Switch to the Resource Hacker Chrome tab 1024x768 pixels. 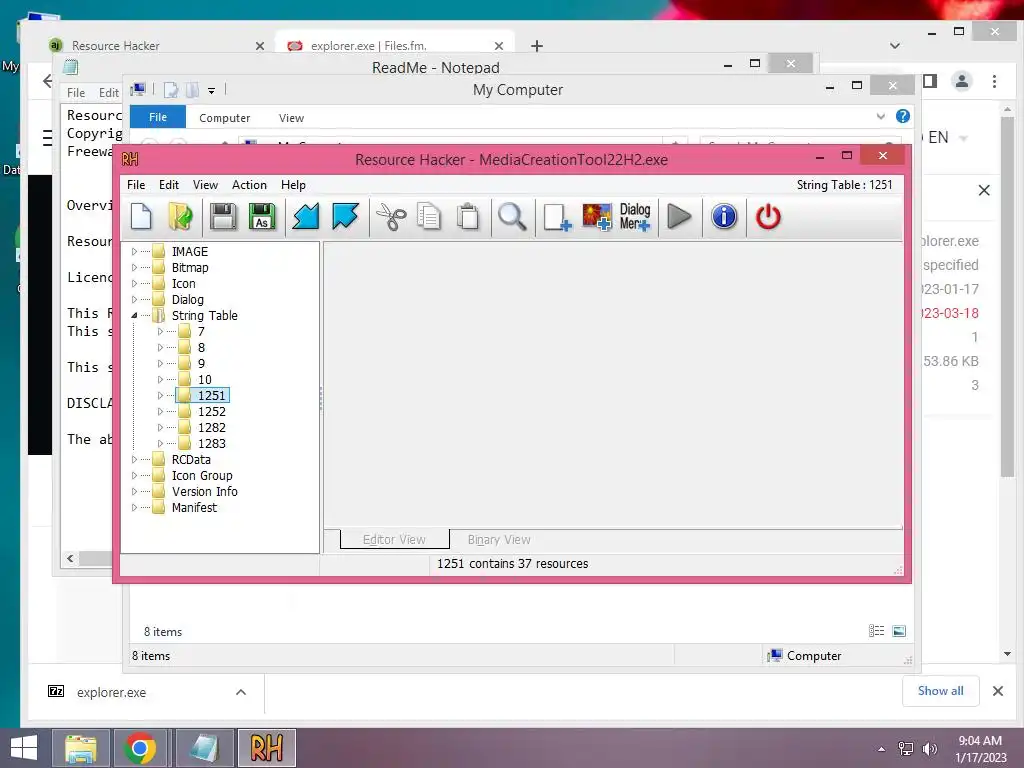coord(157,46)
